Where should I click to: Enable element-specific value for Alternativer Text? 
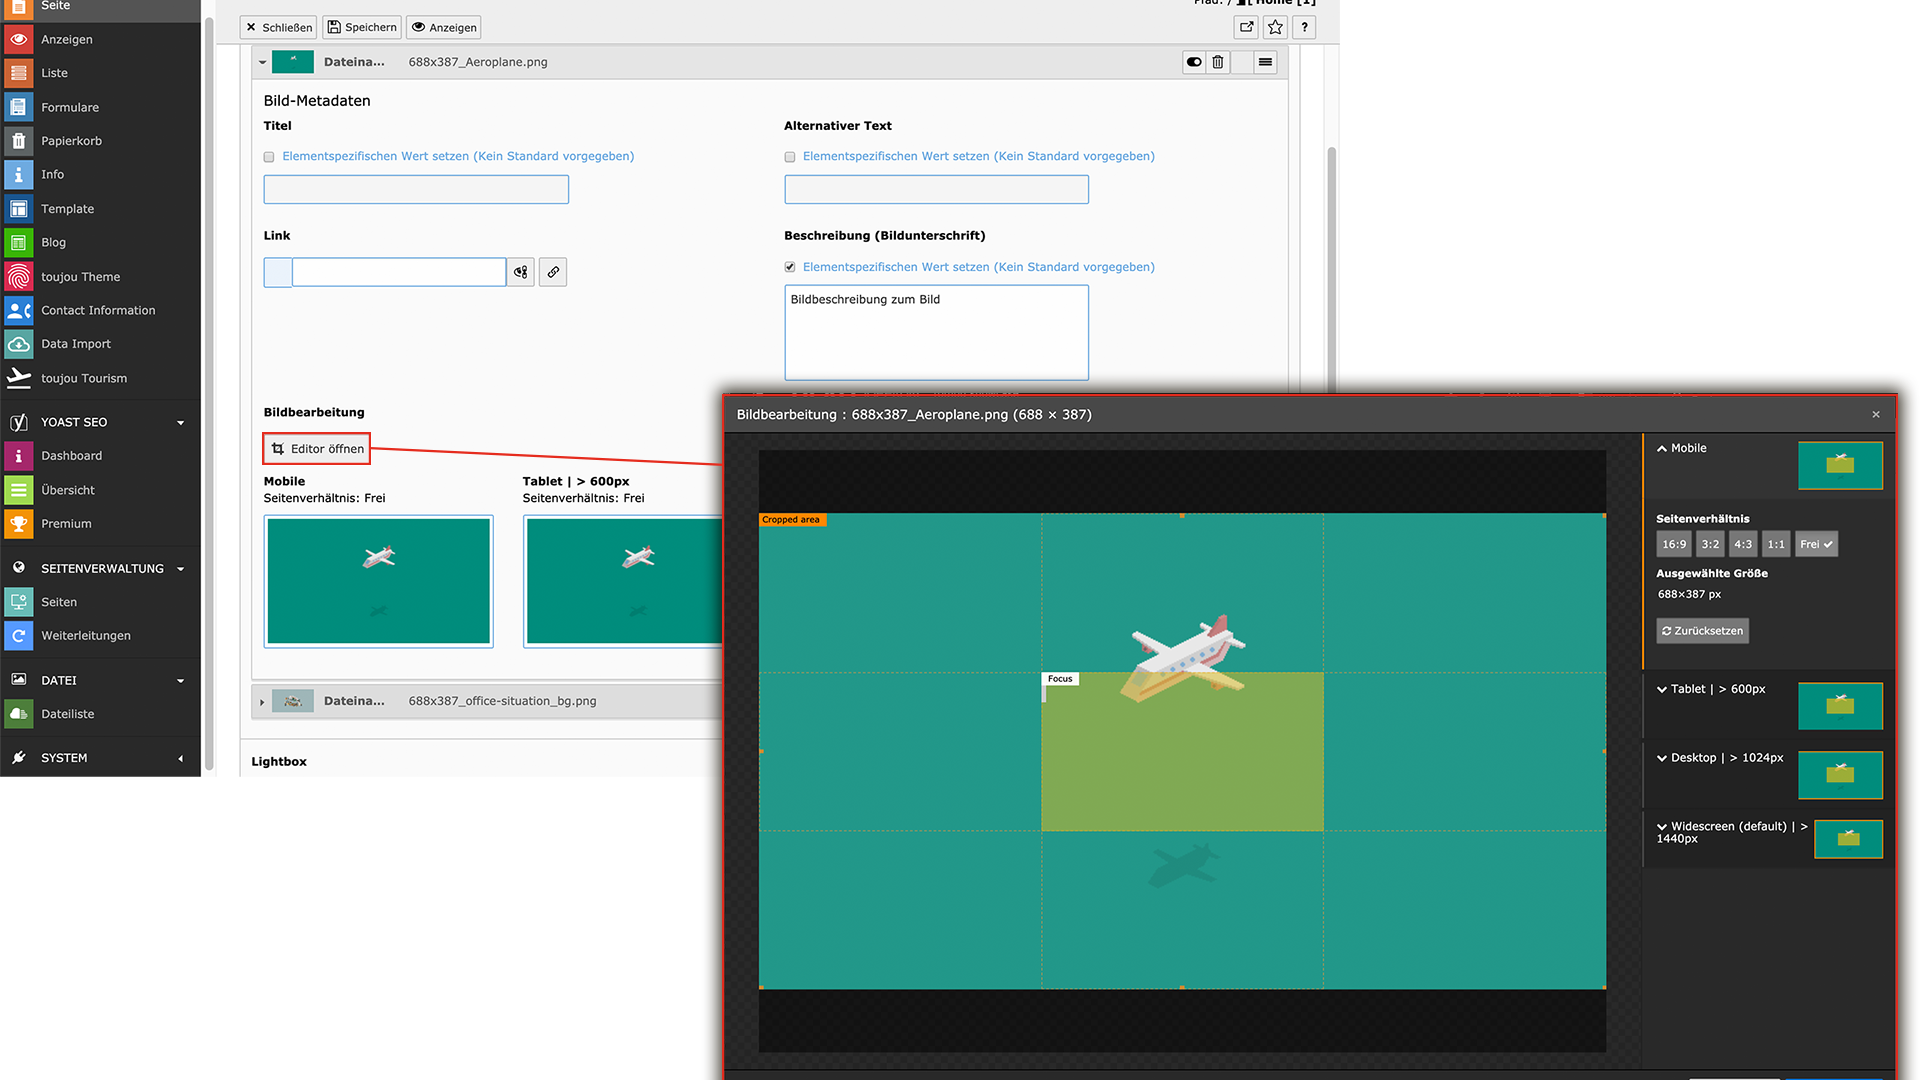pyautogui.click(x=790, y=157)
